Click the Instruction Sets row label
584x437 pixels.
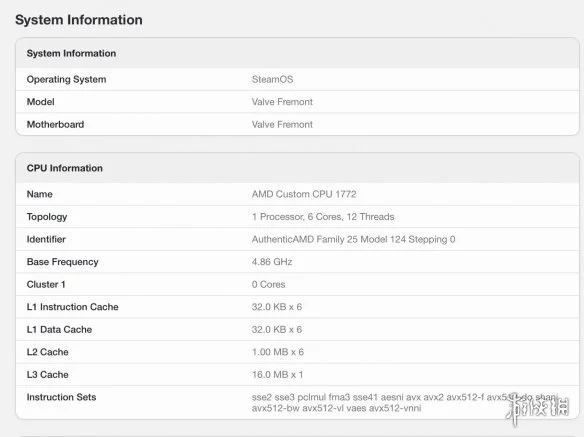61,397
